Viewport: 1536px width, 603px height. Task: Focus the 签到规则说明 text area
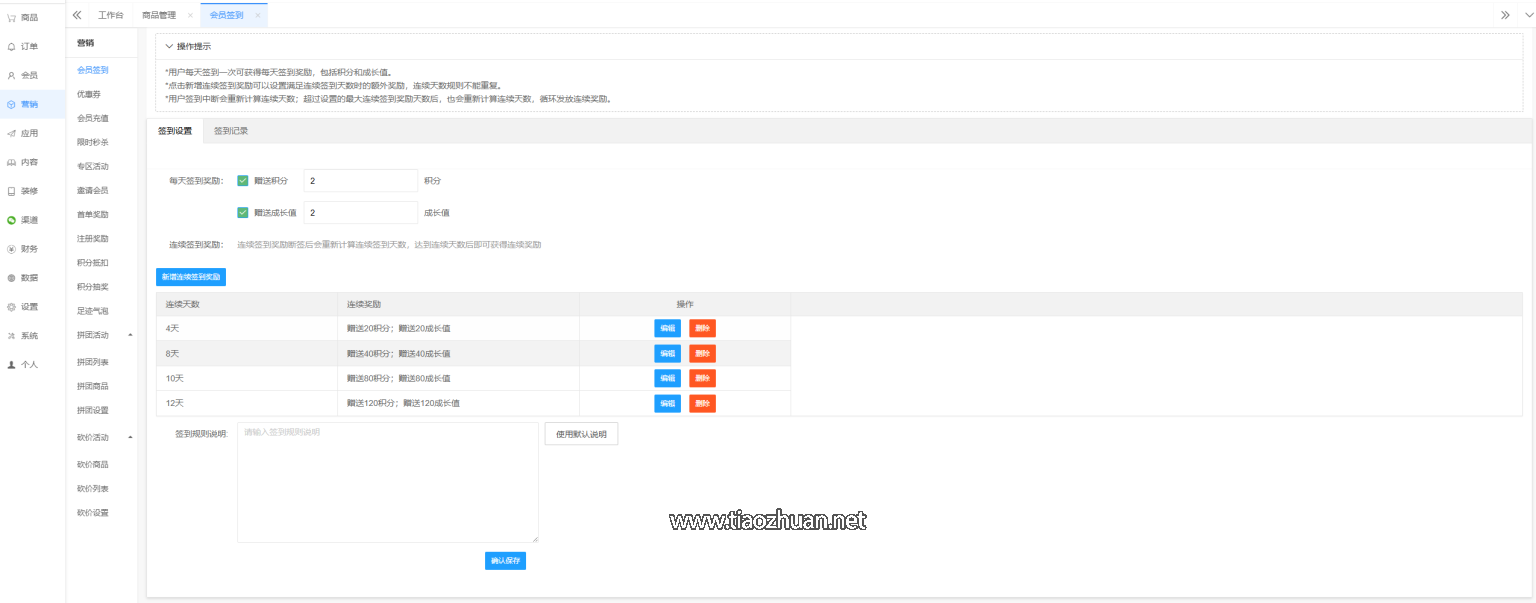pos(387,482)
